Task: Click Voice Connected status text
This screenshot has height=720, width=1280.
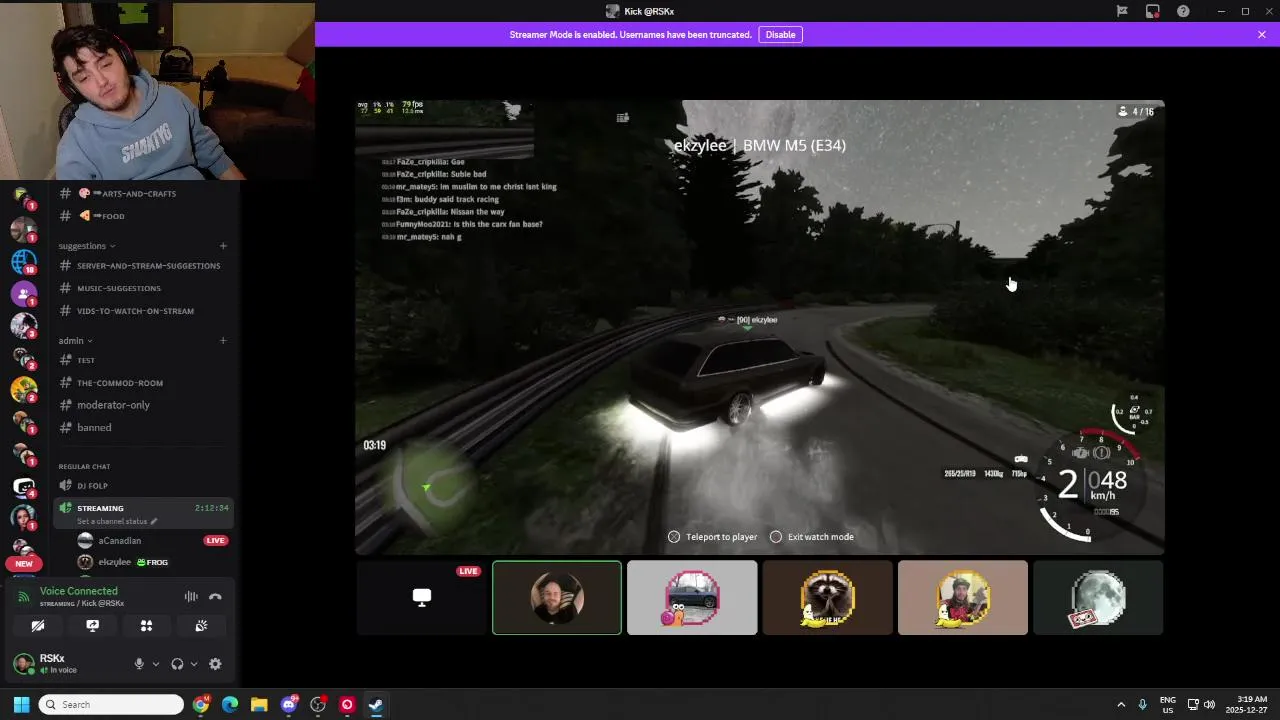Action: (x=78, y=591)
